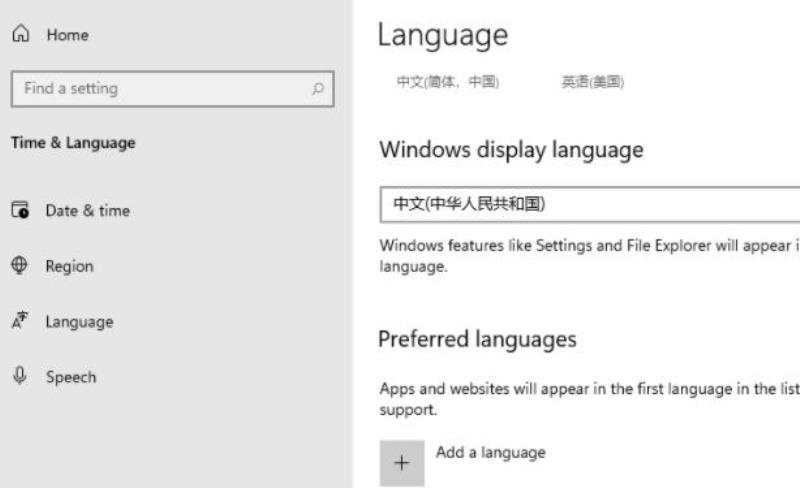Click the Time & Language heading
Viewport: 800px width, 488px height.
(73, 142)
